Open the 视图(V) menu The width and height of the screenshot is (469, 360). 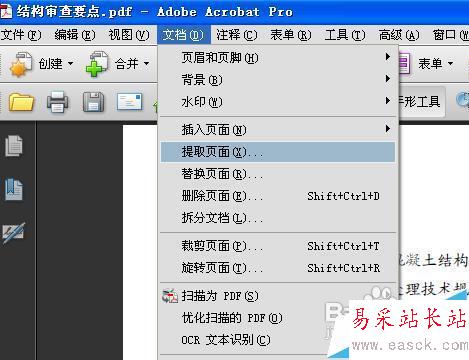click(x=129, y=35)
